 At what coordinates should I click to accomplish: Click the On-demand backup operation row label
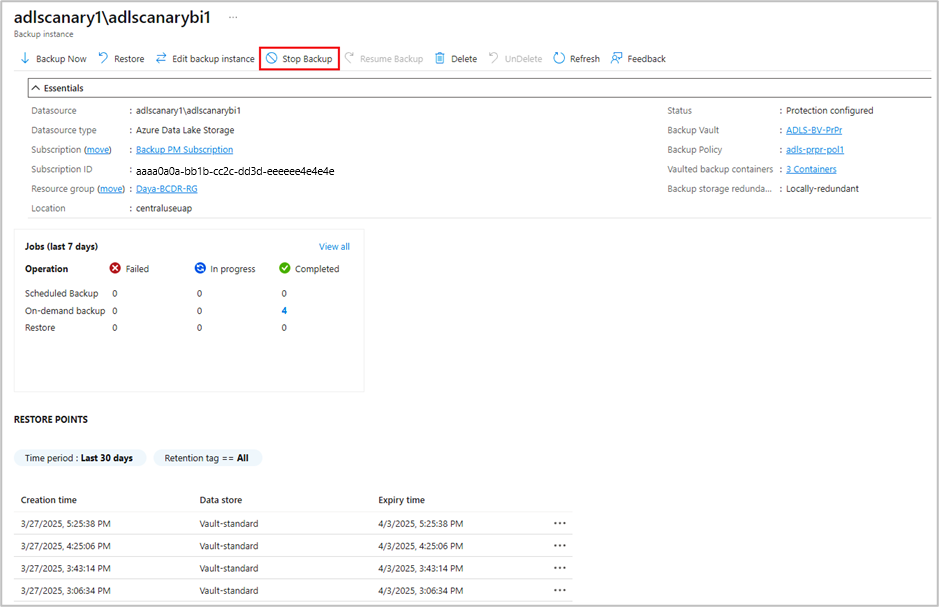pyautogui.click(x=65, y=311)
